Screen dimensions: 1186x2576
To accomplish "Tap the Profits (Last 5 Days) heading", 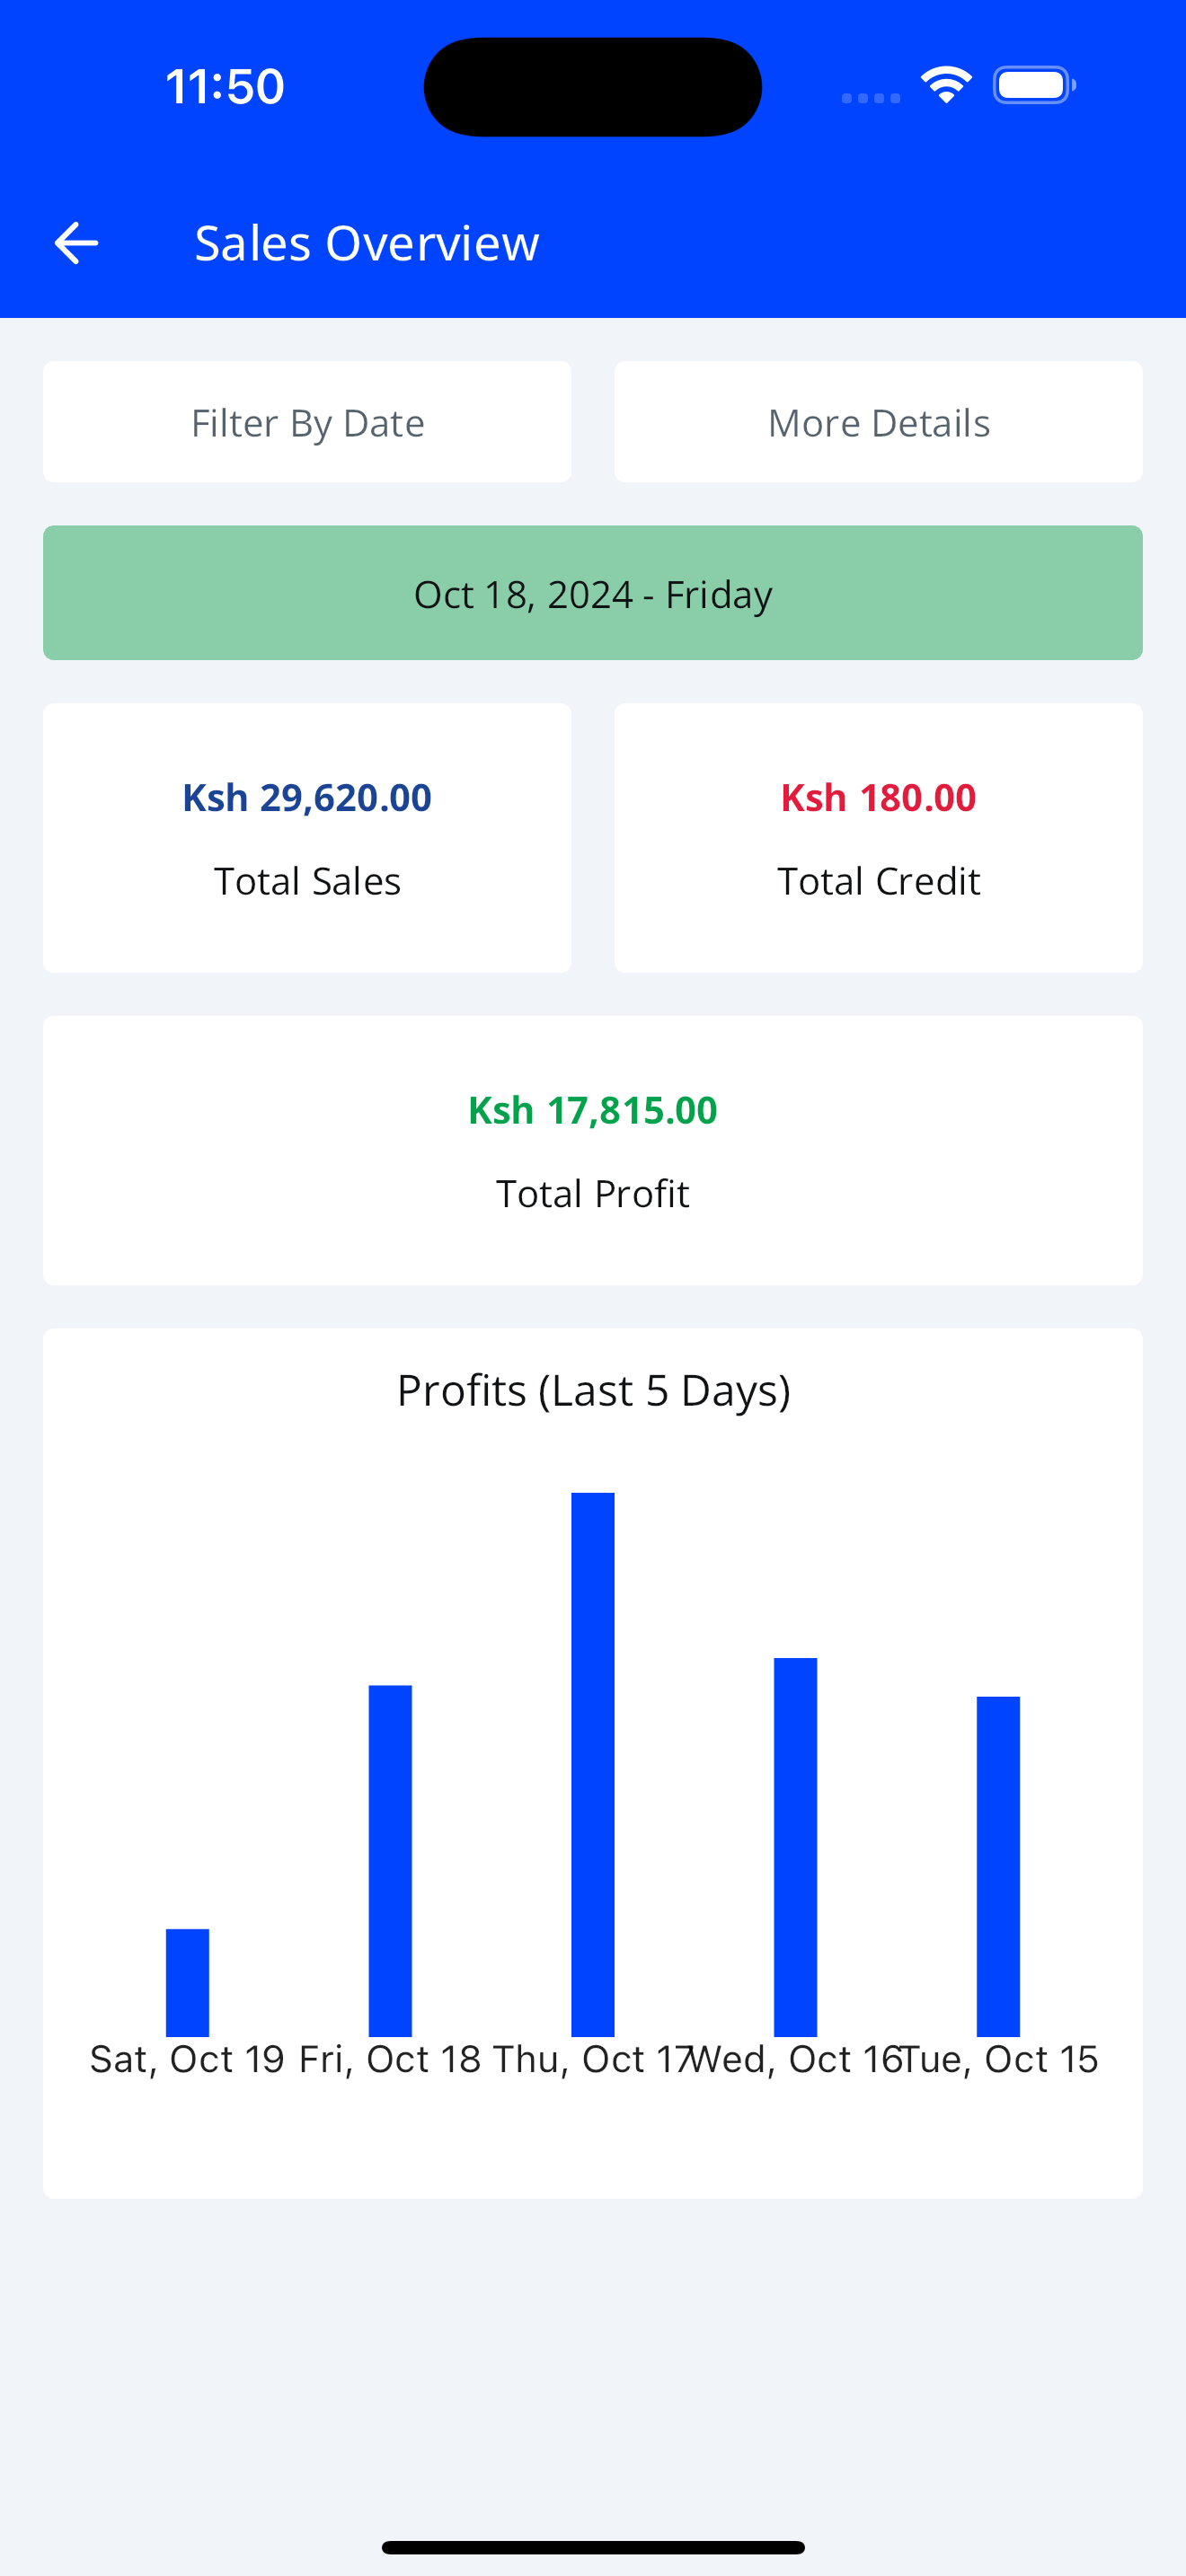I will [593, 1390].
